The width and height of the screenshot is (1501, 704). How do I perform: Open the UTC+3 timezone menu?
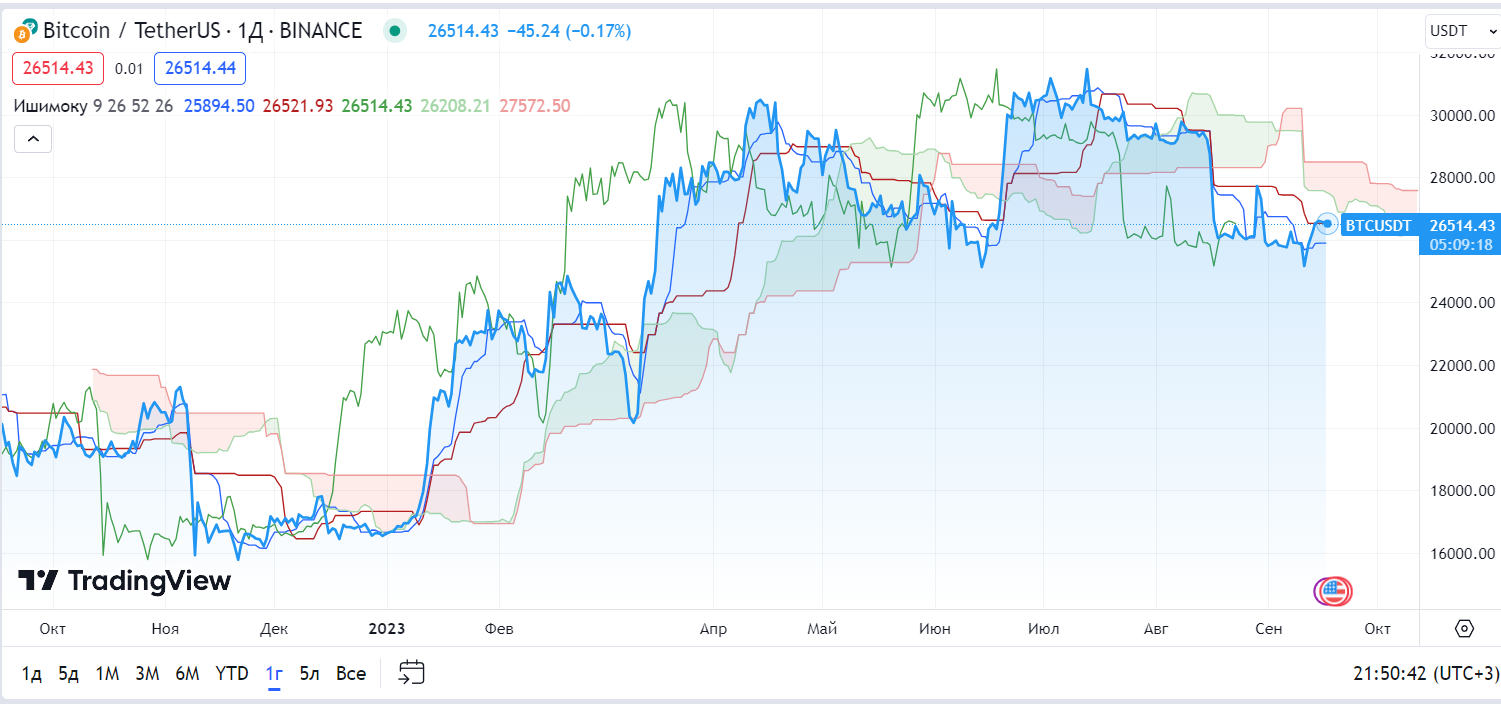1423,673
